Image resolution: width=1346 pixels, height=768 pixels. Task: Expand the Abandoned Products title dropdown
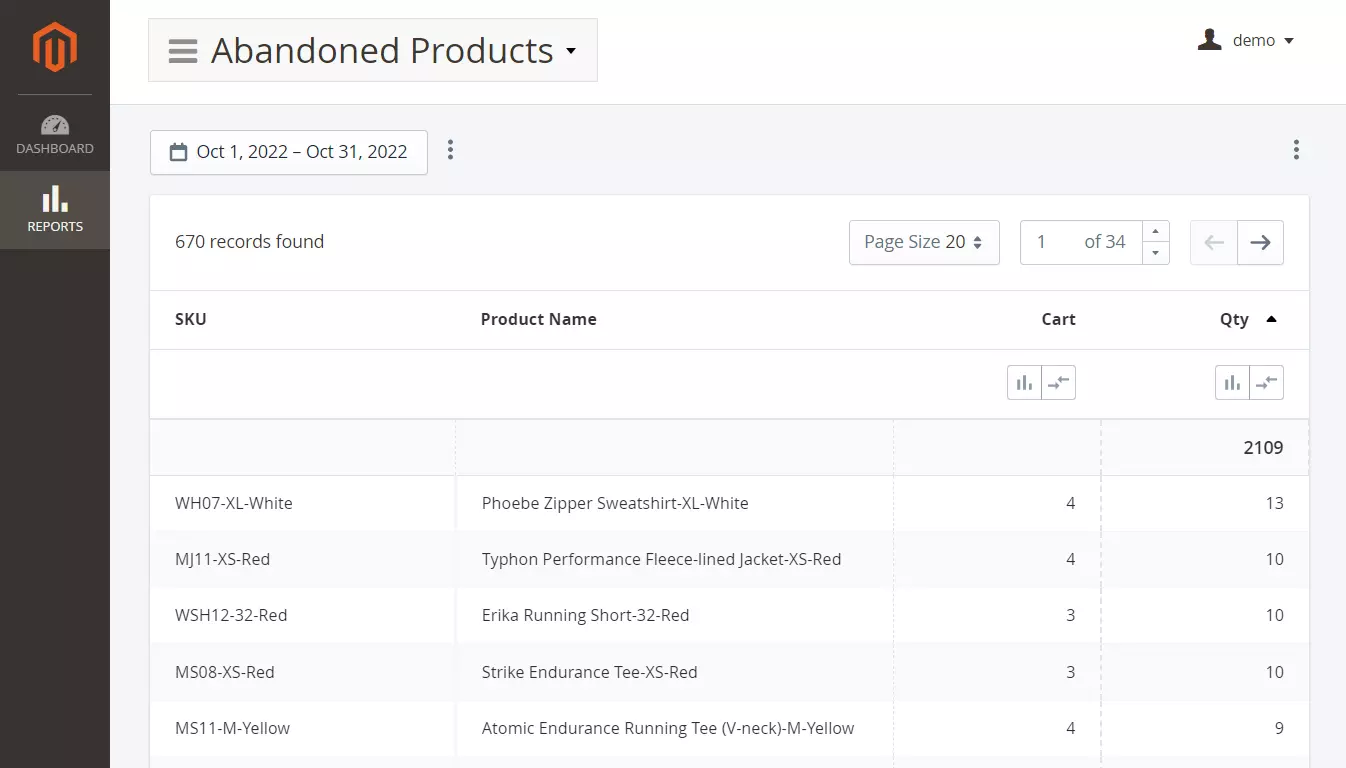pos(571,51)
